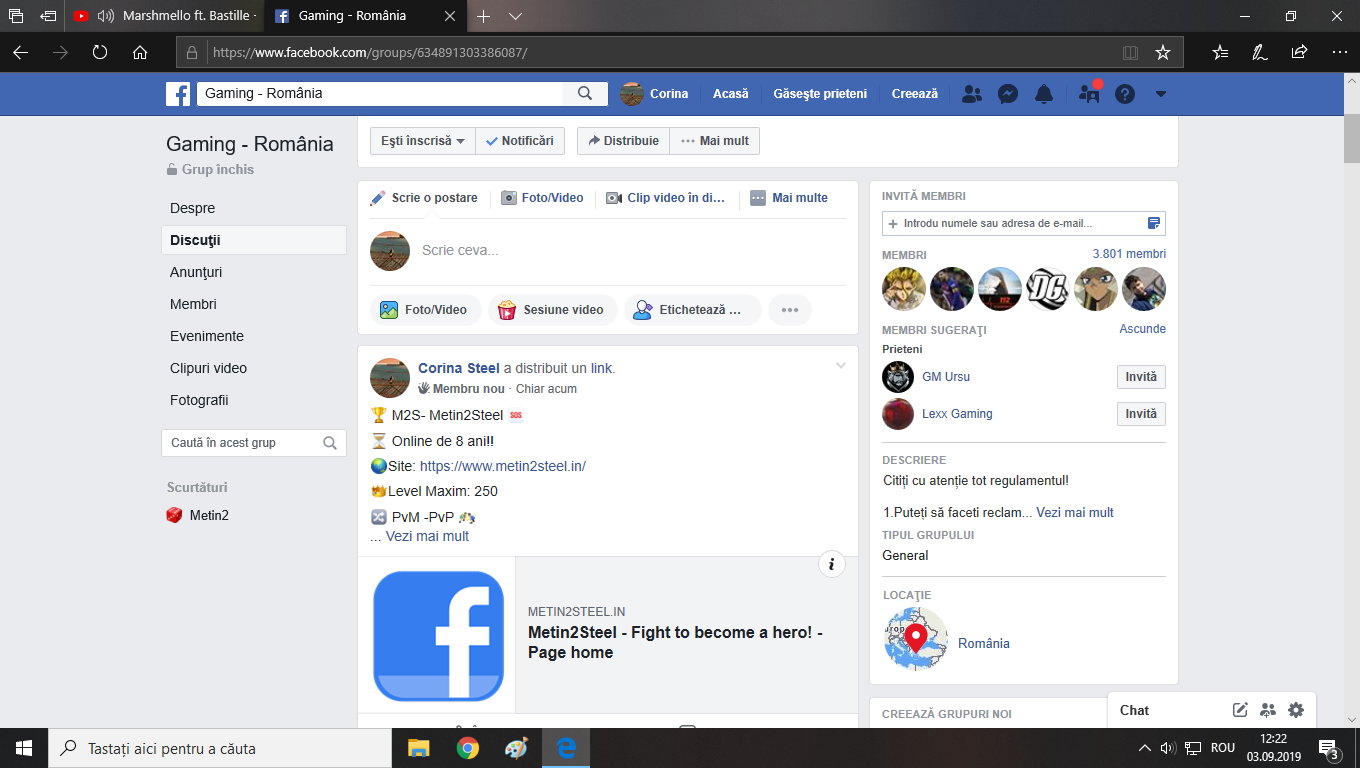Open the metin2steel.in site link
The image size is (1360, 768).
(x=502, y=466)
